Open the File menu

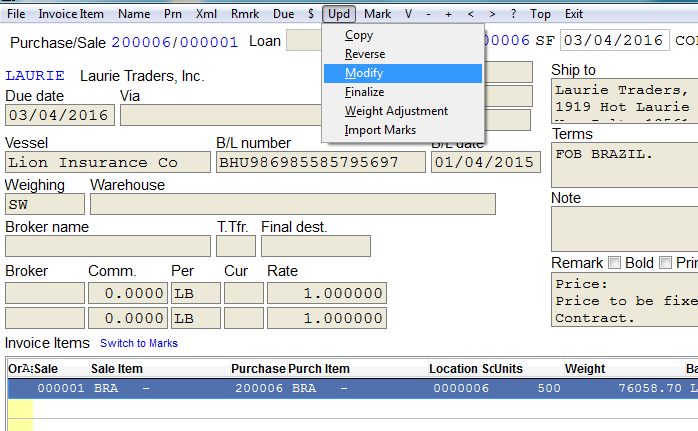point(16,14)
